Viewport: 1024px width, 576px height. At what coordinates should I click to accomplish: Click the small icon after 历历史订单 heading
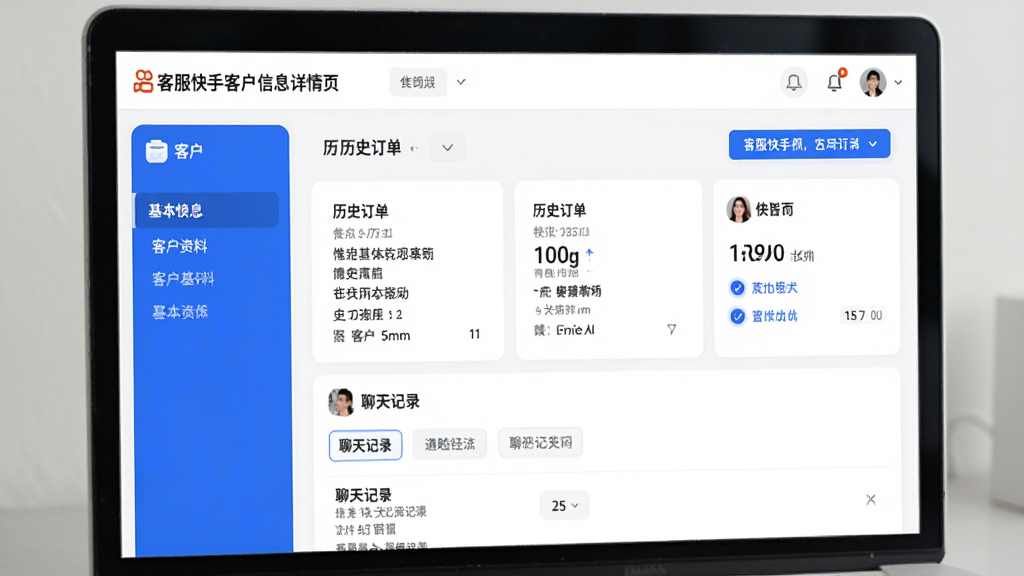(x=413, y=149)
